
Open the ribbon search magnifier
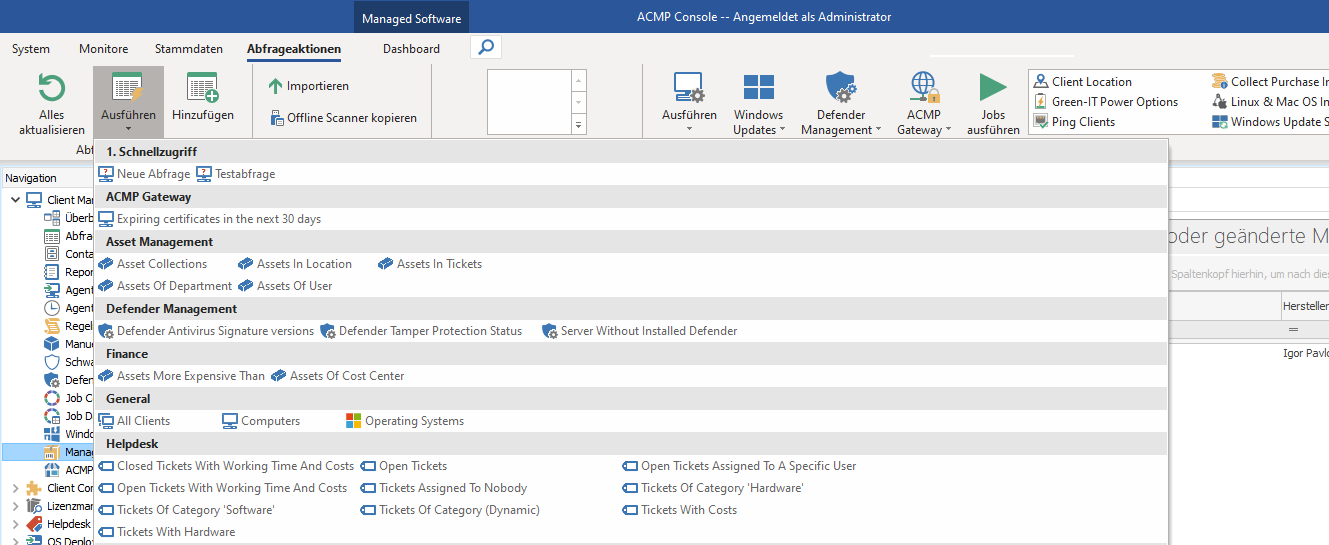[485, 47]
